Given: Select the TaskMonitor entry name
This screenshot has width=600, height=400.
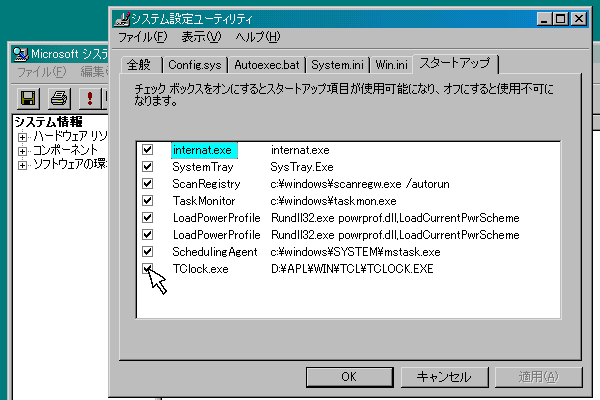Looking at the screenshot, I should [204, 201].
